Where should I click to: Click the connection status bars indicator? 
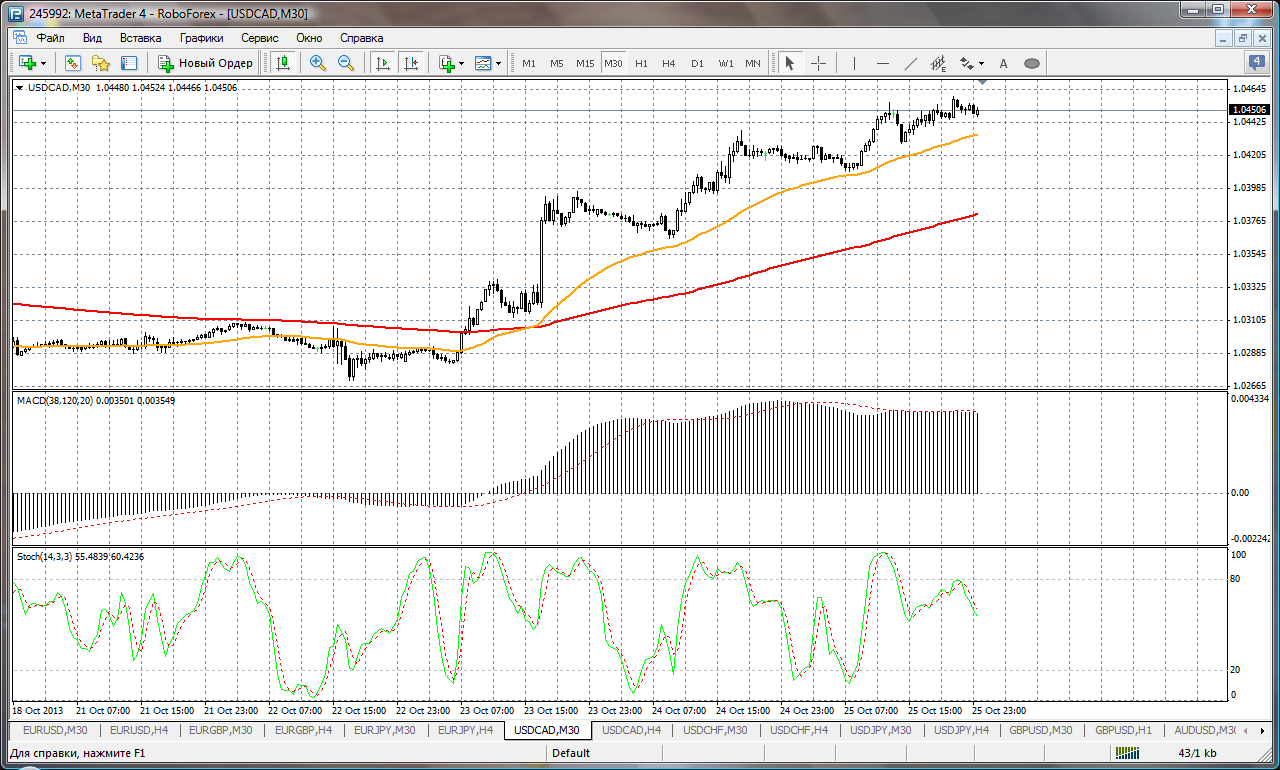(x=1129, y=752)
